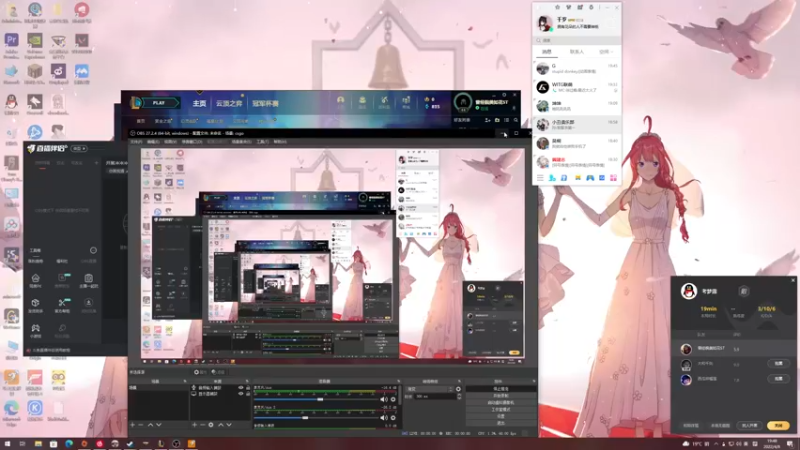Toggle visibility eye of first OBS source

click(241, 388)
